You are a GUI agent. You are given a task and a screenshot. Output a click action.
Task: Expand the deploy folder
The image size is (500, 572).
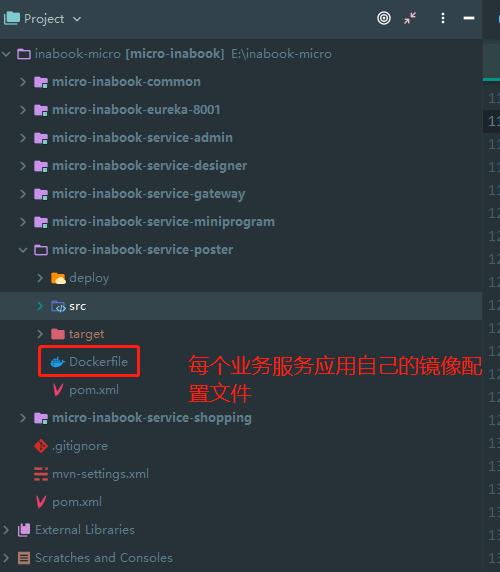tap(40, 278)
